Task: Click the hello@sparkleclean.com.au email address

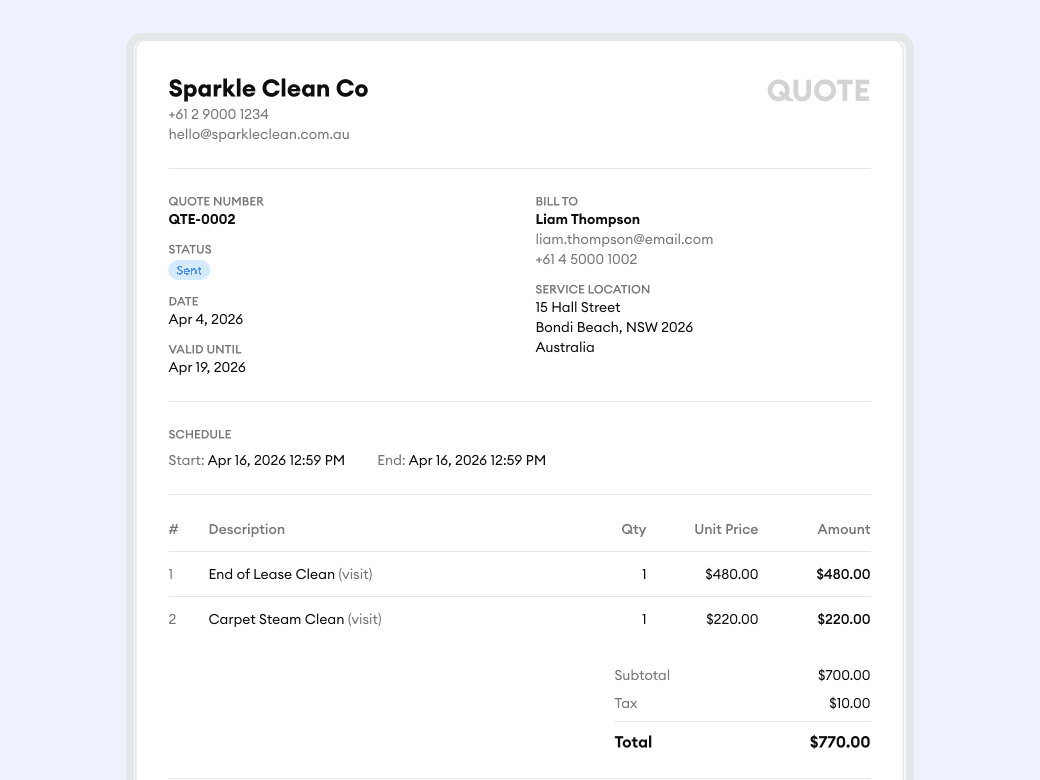Action: [259, 134]
